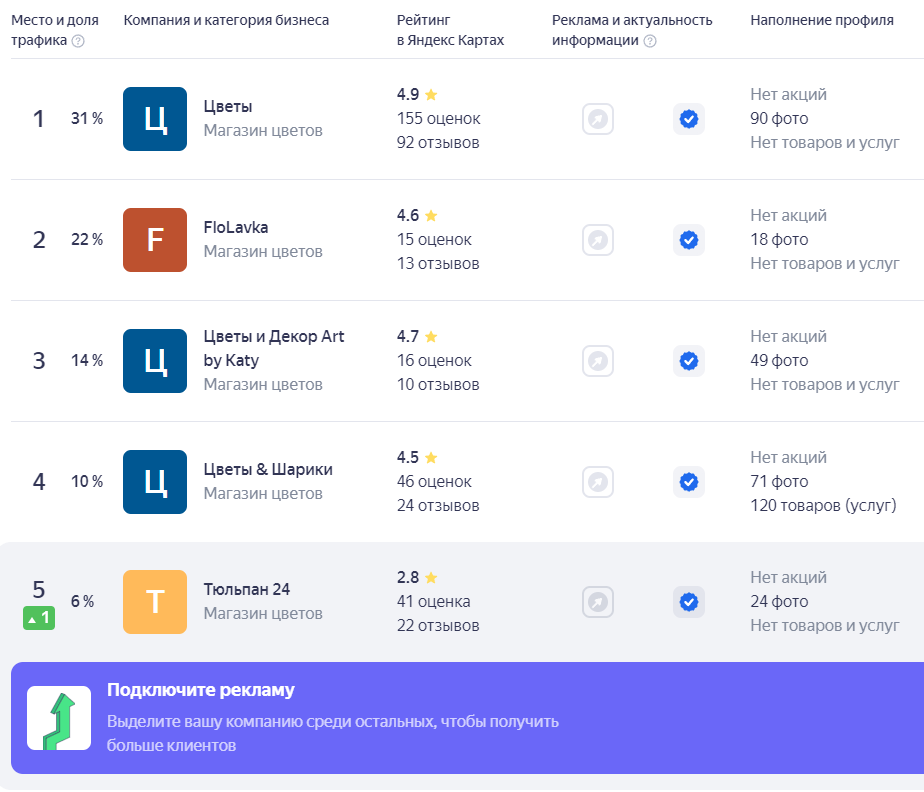Click the "6 %" traffic share
This screenshot has width=924, height=792.
point(82,602)
